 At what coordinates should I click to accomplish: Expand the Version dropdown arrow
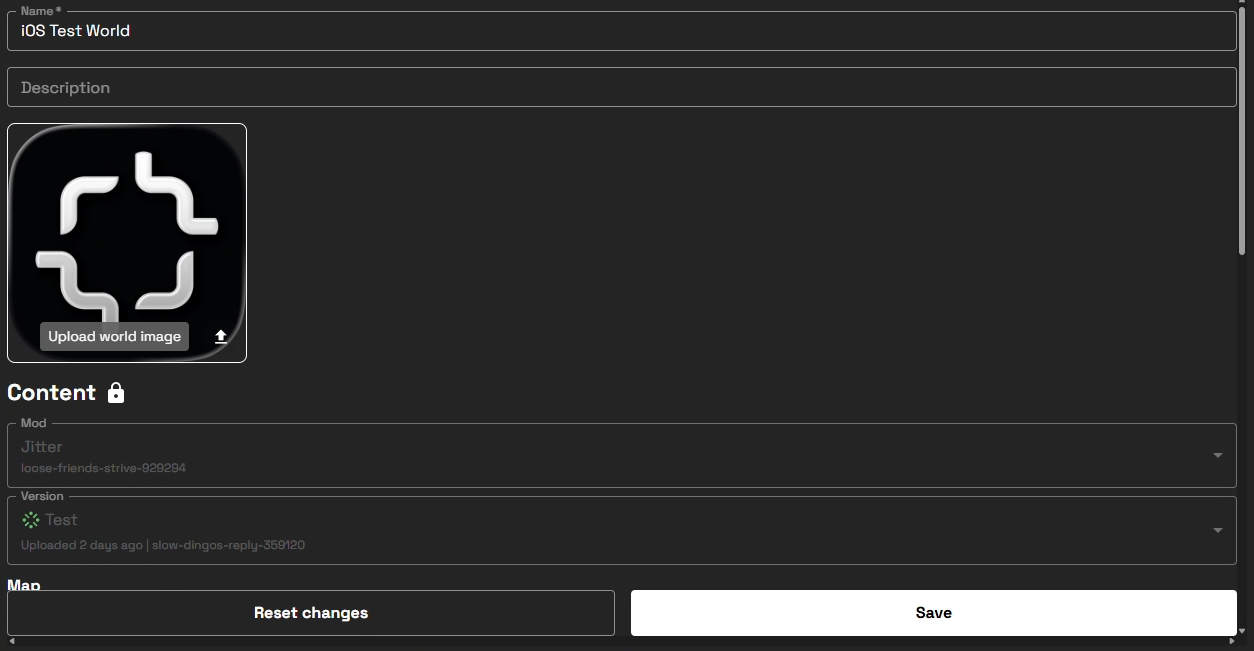1217,530
